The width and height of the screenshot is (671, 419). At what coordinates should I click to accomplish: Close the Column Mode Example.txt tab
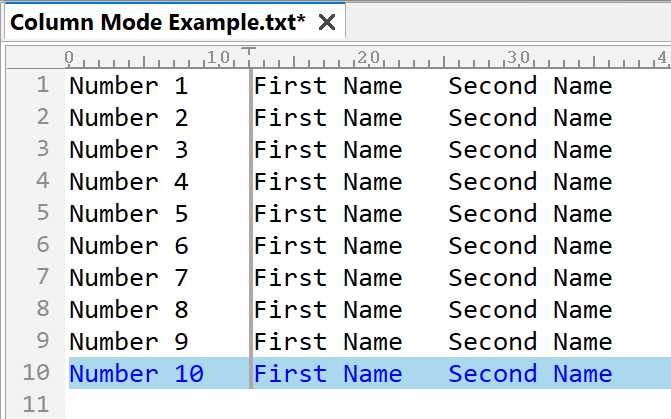click(x=327, y=22)
